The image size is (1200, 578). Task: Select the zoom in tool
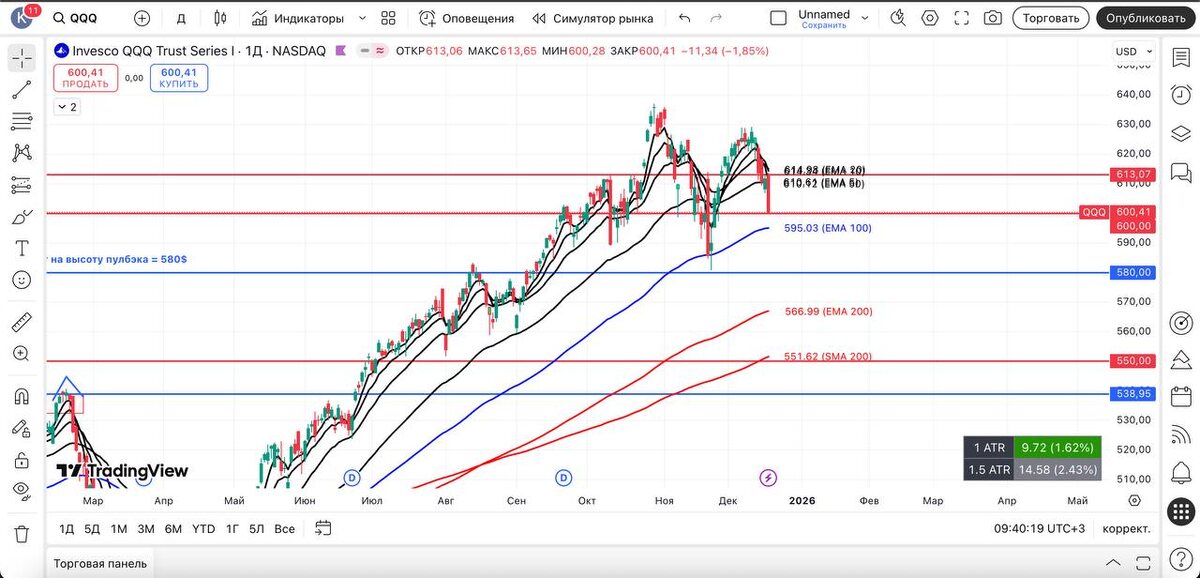[x=21, y=353]
